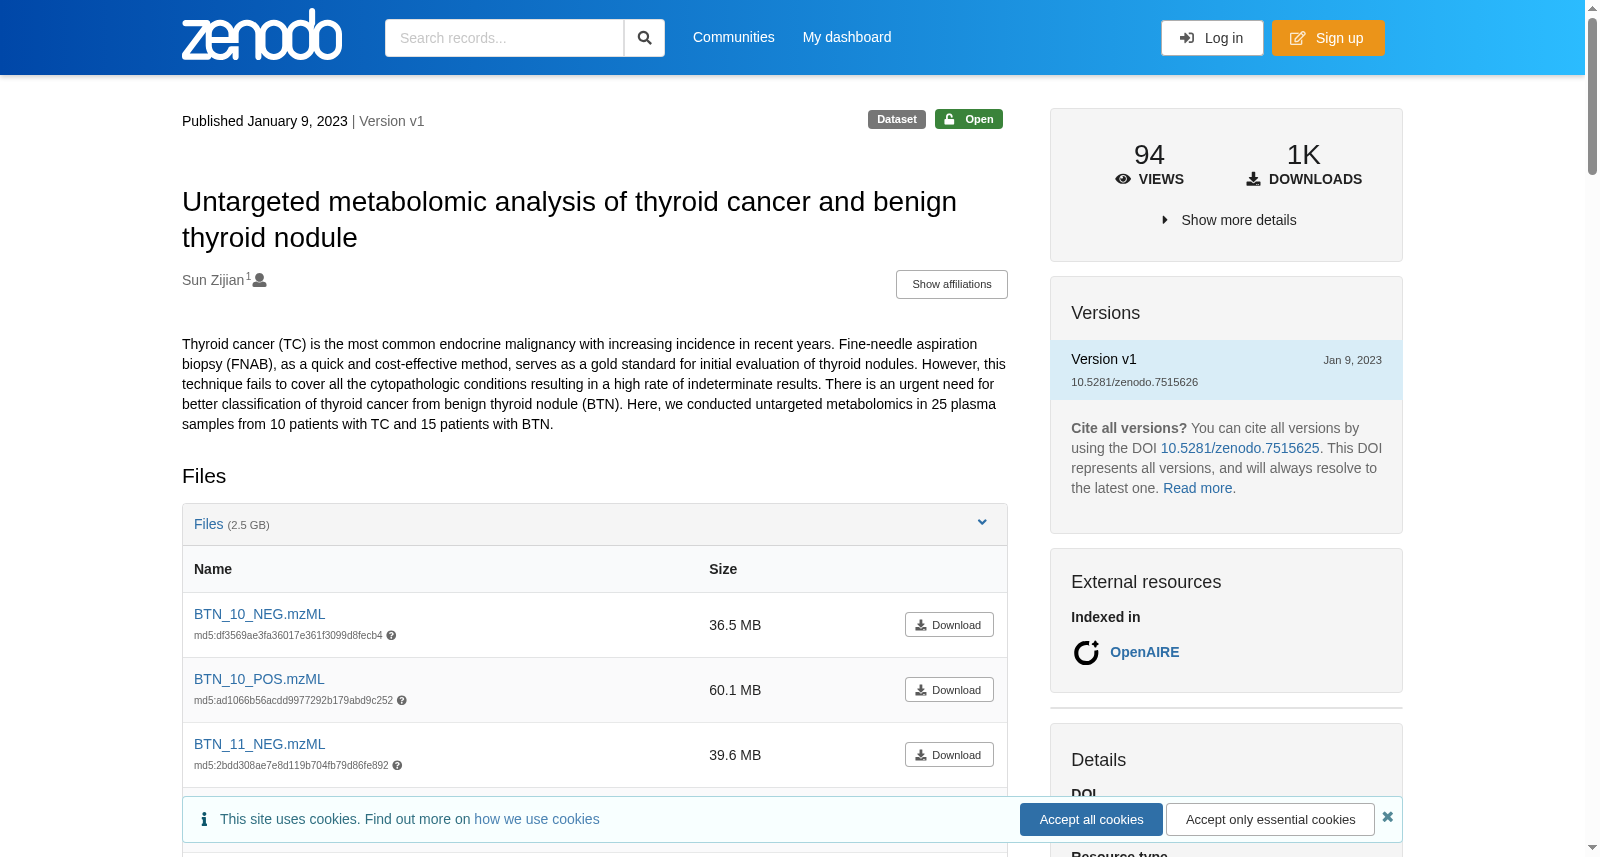Click the md5 help icon for BTN_10_NEG.mzML

tap(391, 636)
